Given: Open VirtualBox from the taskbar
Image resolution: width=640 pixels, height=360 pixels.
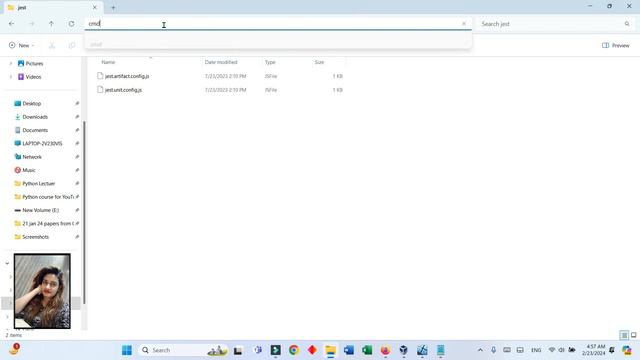Looking at the screenshot, I should click(403, 350).
